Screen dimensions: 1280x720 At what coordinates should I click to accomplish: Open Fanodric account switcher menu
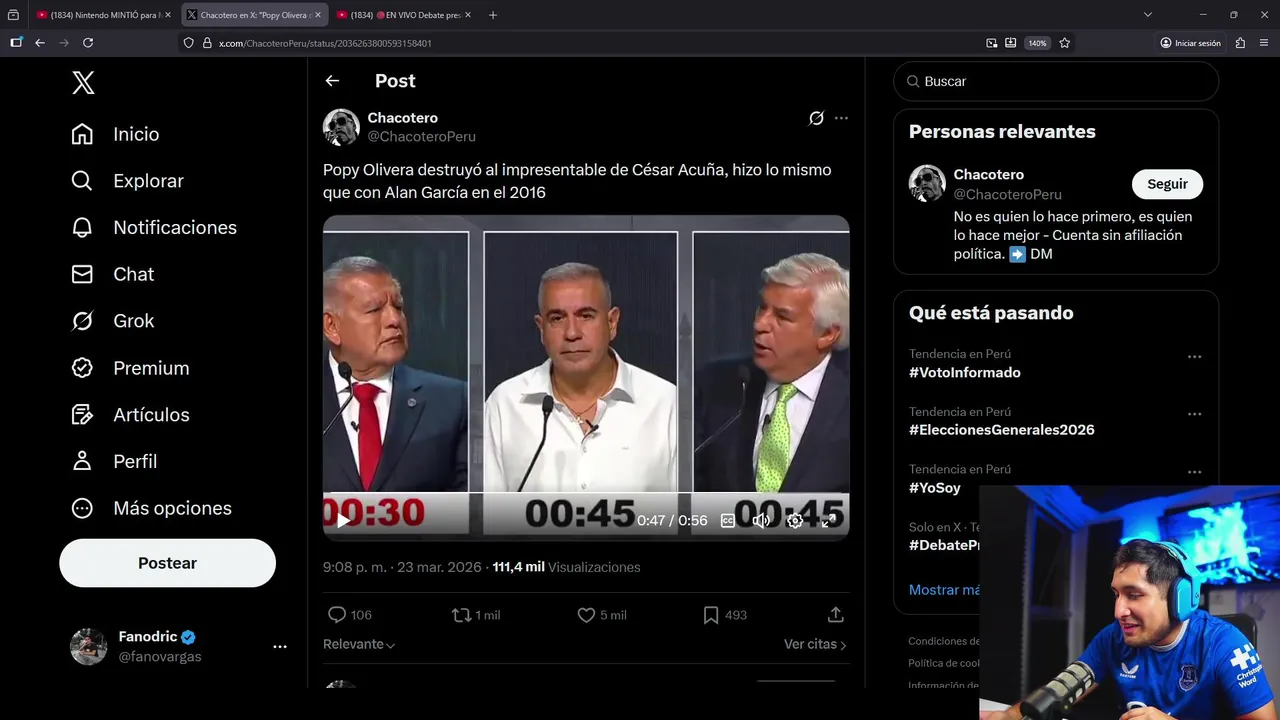(x=280, y=647)
